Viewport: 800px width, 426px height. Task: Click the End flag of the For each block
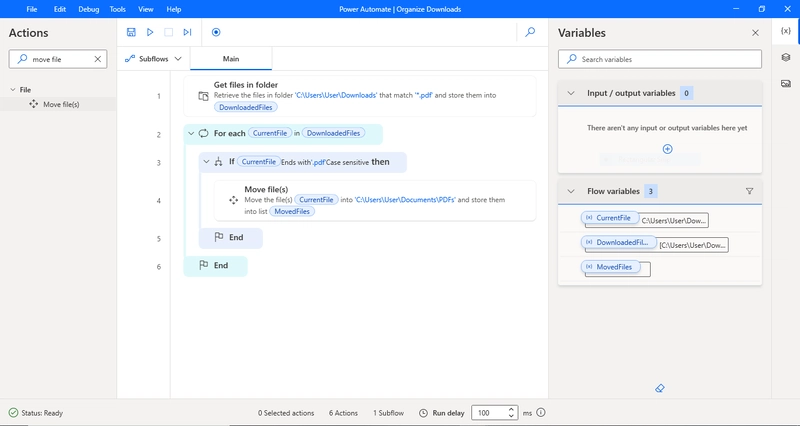(203, 265)
